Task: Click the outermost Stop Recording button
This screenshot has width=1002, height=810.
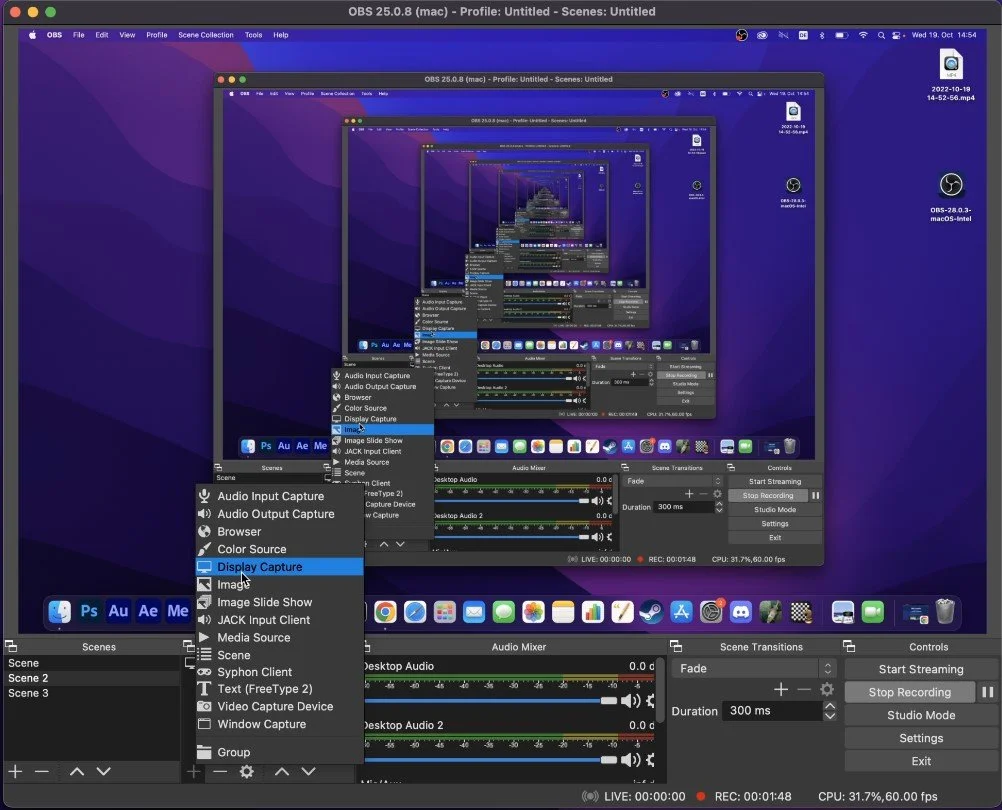Action: [x=909, y=692]
